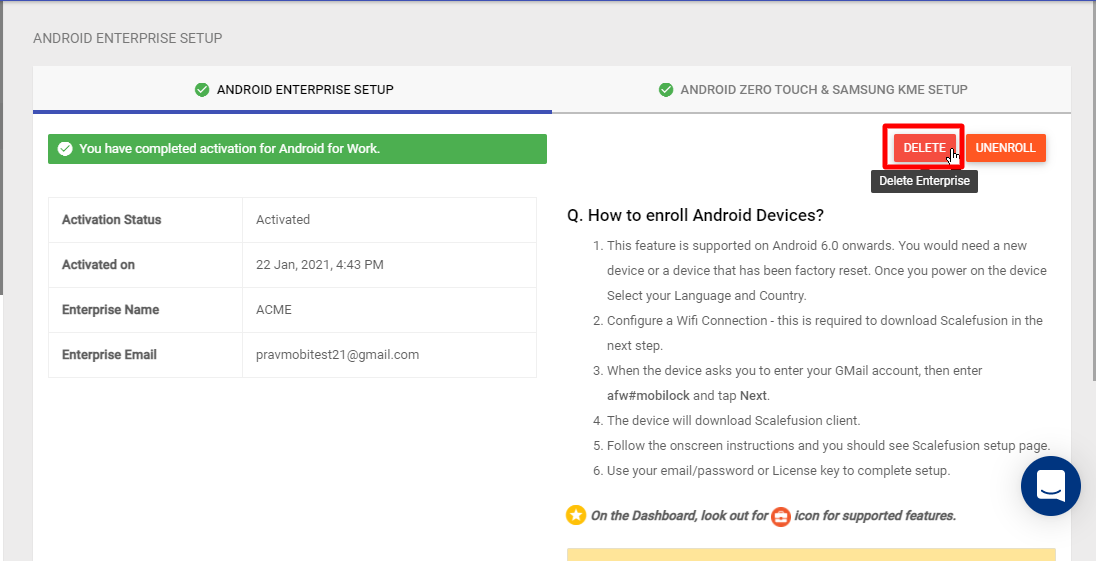Click the yellow star icon beside Dashboard note
This screenshot has width=1096, height=561.
coord(576,516)
